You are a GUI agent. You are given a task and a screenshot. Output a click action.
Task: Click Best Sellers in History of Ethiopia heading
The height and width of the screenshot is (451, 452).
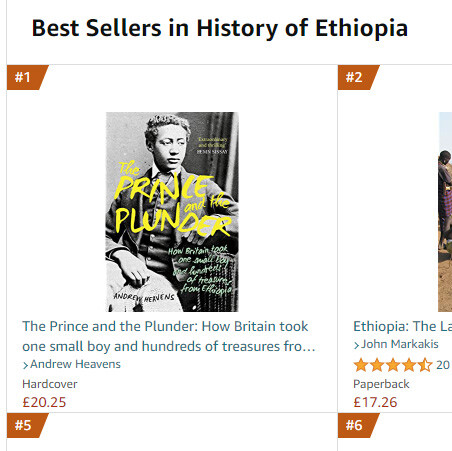(220, 28)
